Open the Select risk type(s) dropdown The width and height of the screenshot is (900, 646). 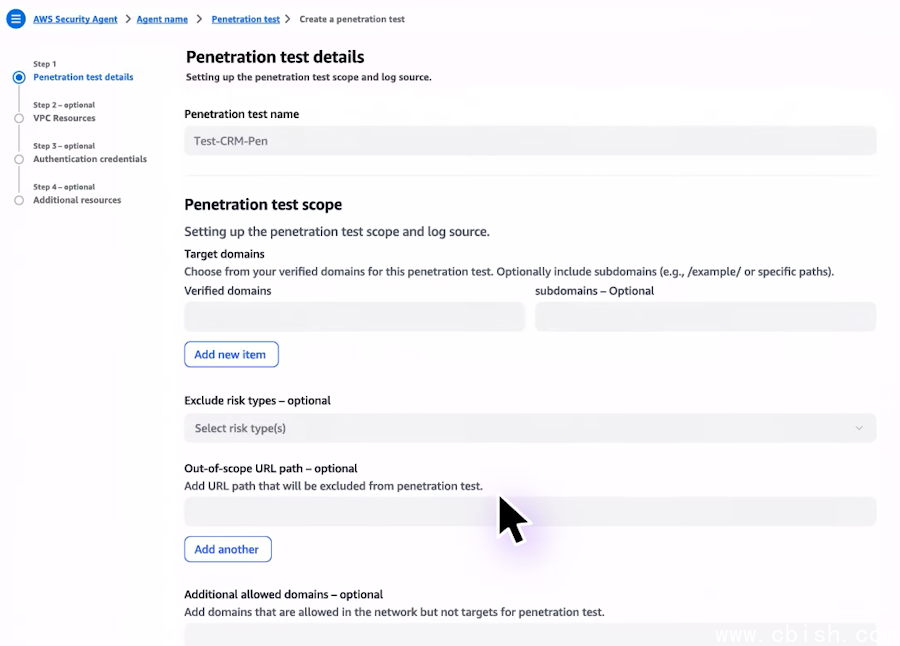point(520,428)
